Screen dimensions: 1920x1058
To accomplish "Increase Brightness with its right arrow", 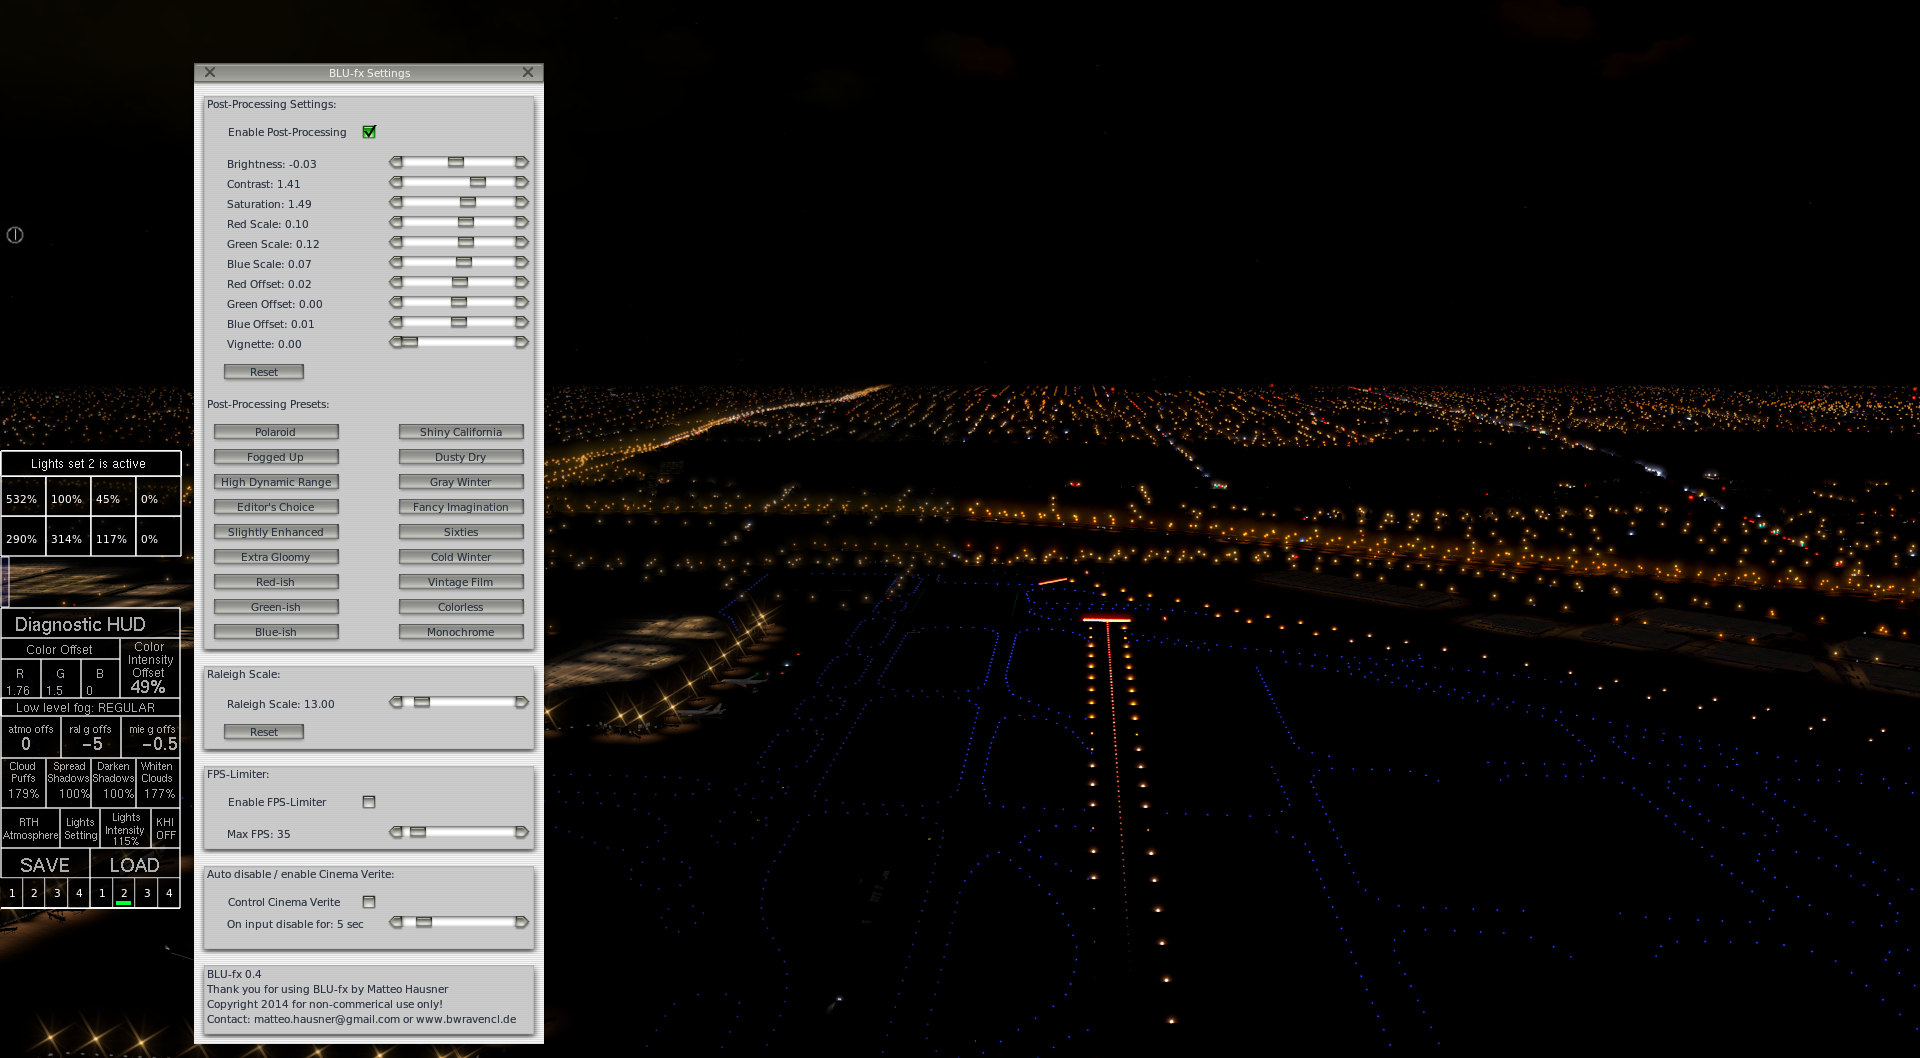I will (521, 162).
